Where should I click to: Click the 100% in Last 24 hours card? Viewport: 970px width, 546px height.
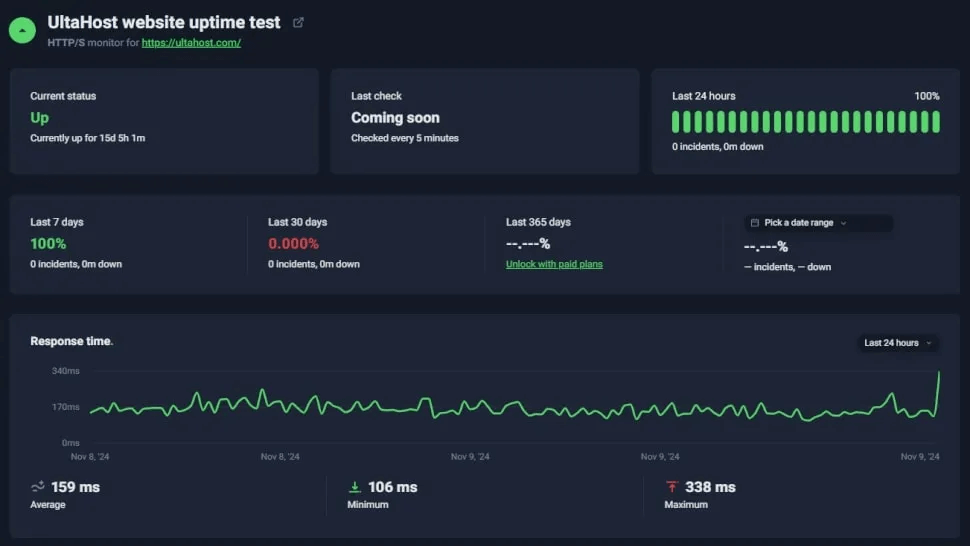click(x=927, y=96)
